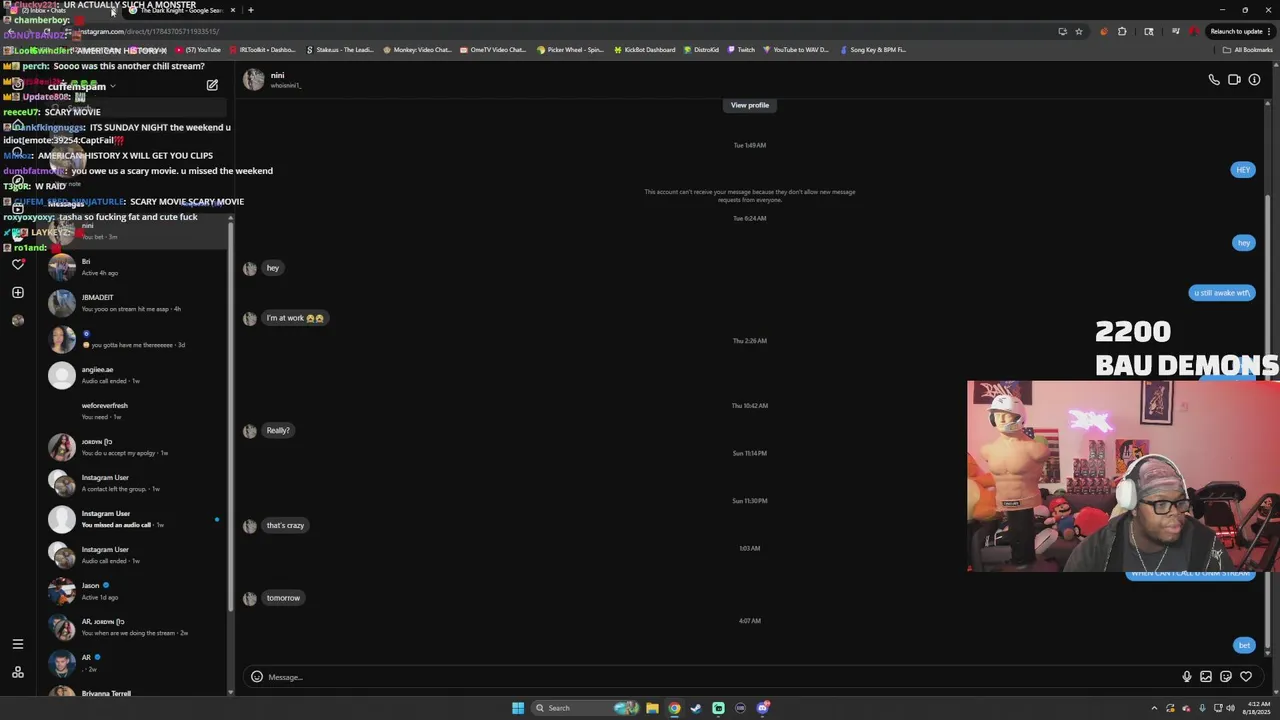1280x720 pixels.
Task: Open the nini profile name in header
Action: coord(277,75)
